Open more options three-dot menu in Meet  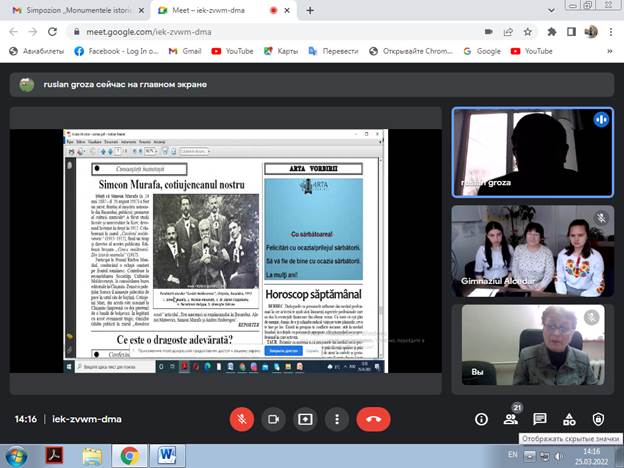338,419
